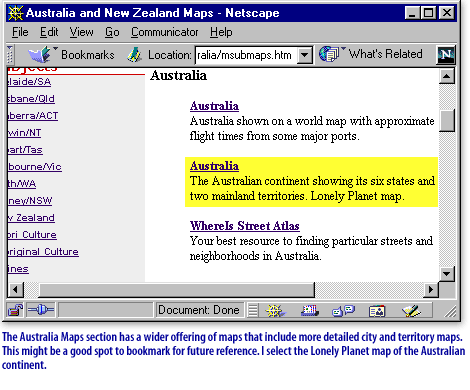Open the Composer pen icon

(411, 311)
